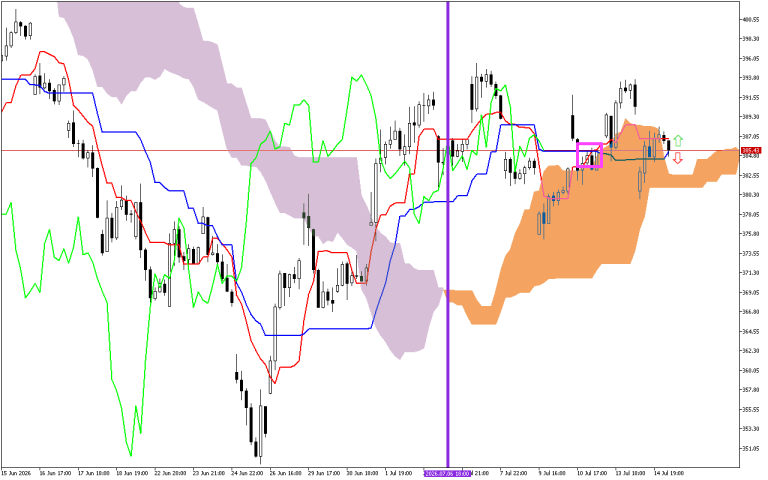Click the 1 Jul 19:00 time label

[398, 474]
